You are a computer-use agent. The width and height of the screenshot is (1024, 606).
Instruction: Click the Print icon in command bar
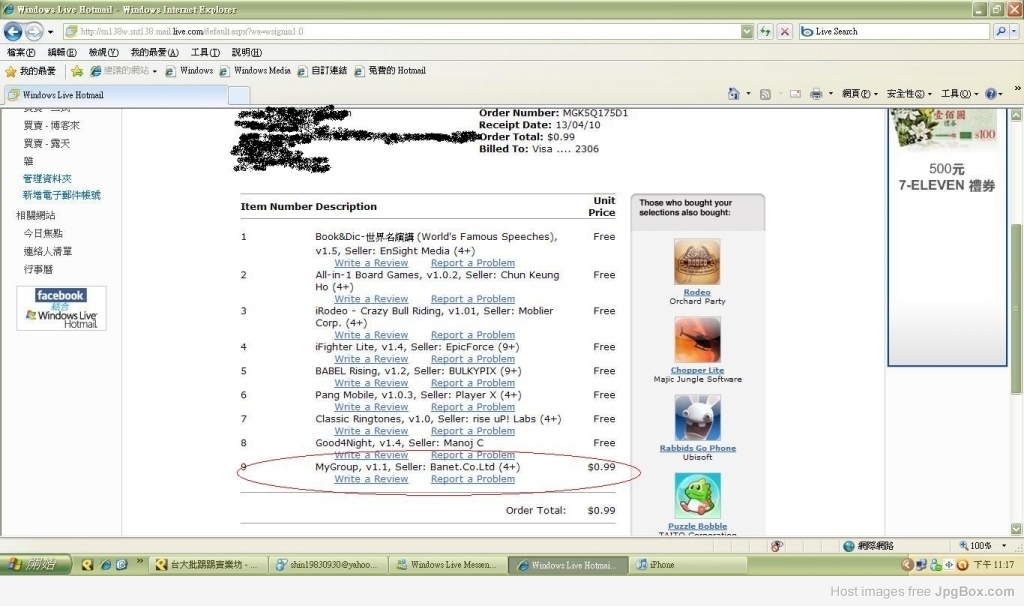[816, 94]
